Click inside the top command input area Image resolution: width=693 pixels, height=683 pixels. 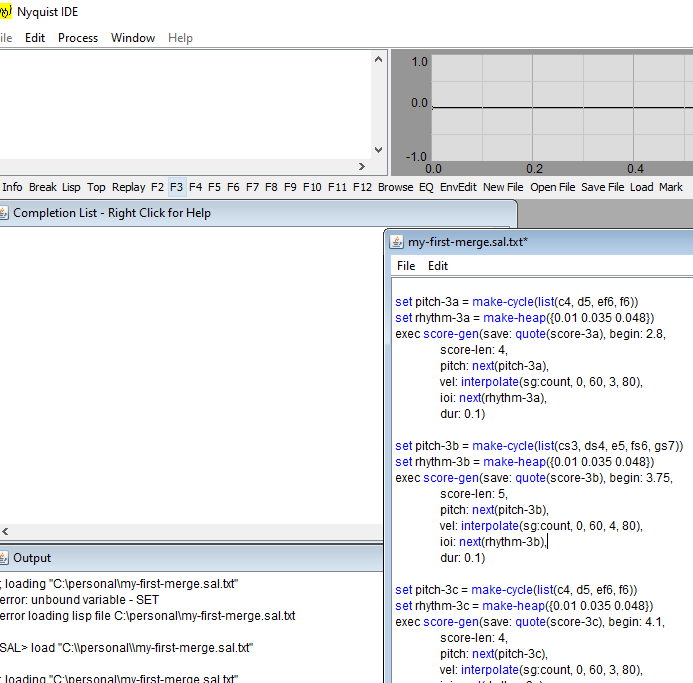pos(186,105)
